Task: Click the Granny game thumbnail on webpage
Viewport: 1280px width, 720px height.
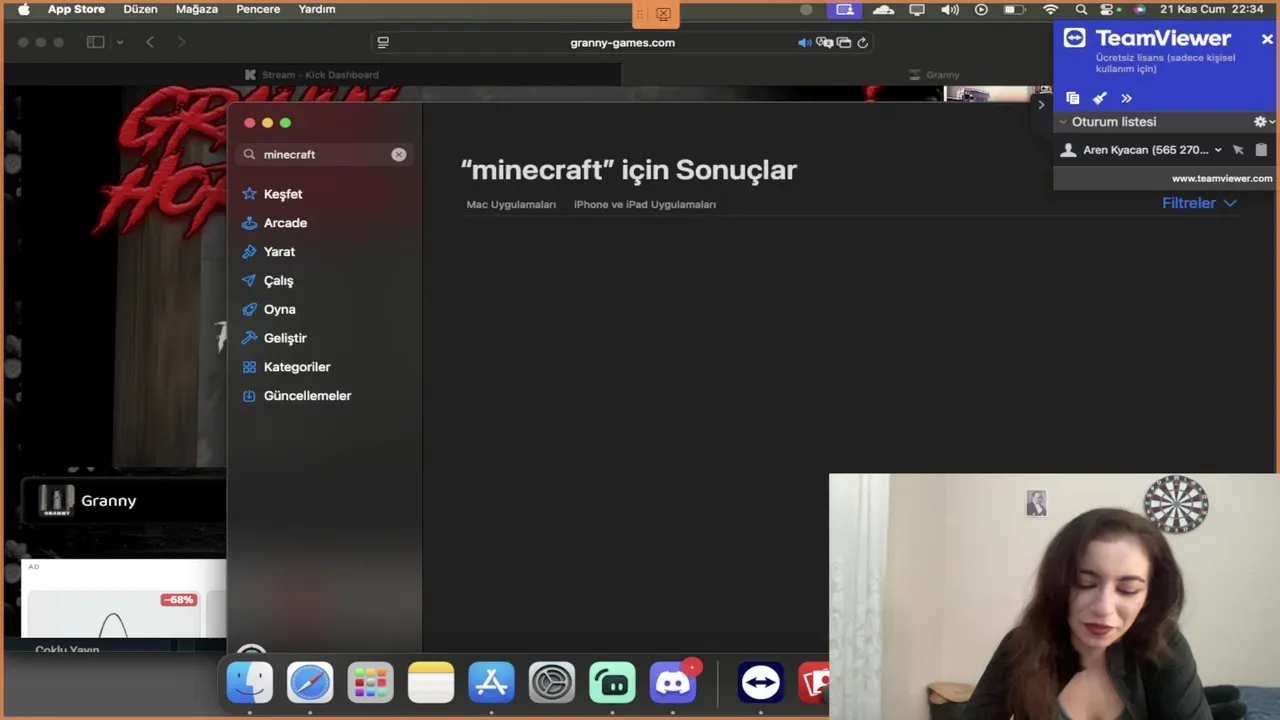Action: point(57,500)
